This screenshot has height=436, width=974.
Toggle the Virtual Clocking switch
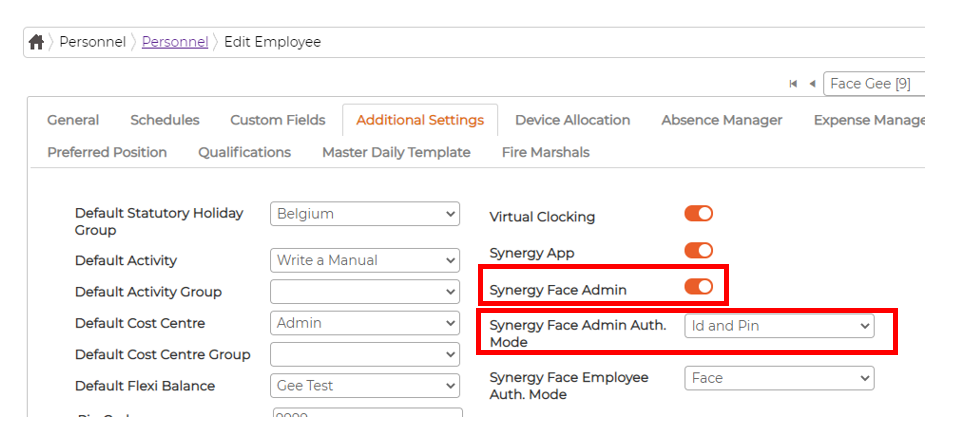click(698, 214)
